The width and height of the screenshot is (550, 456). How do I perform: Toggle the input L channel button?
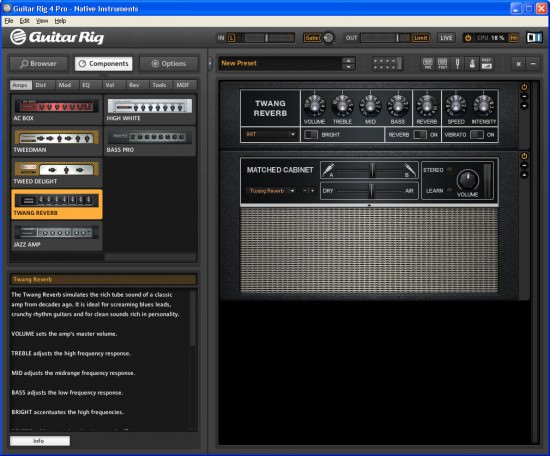click(232, 38)
